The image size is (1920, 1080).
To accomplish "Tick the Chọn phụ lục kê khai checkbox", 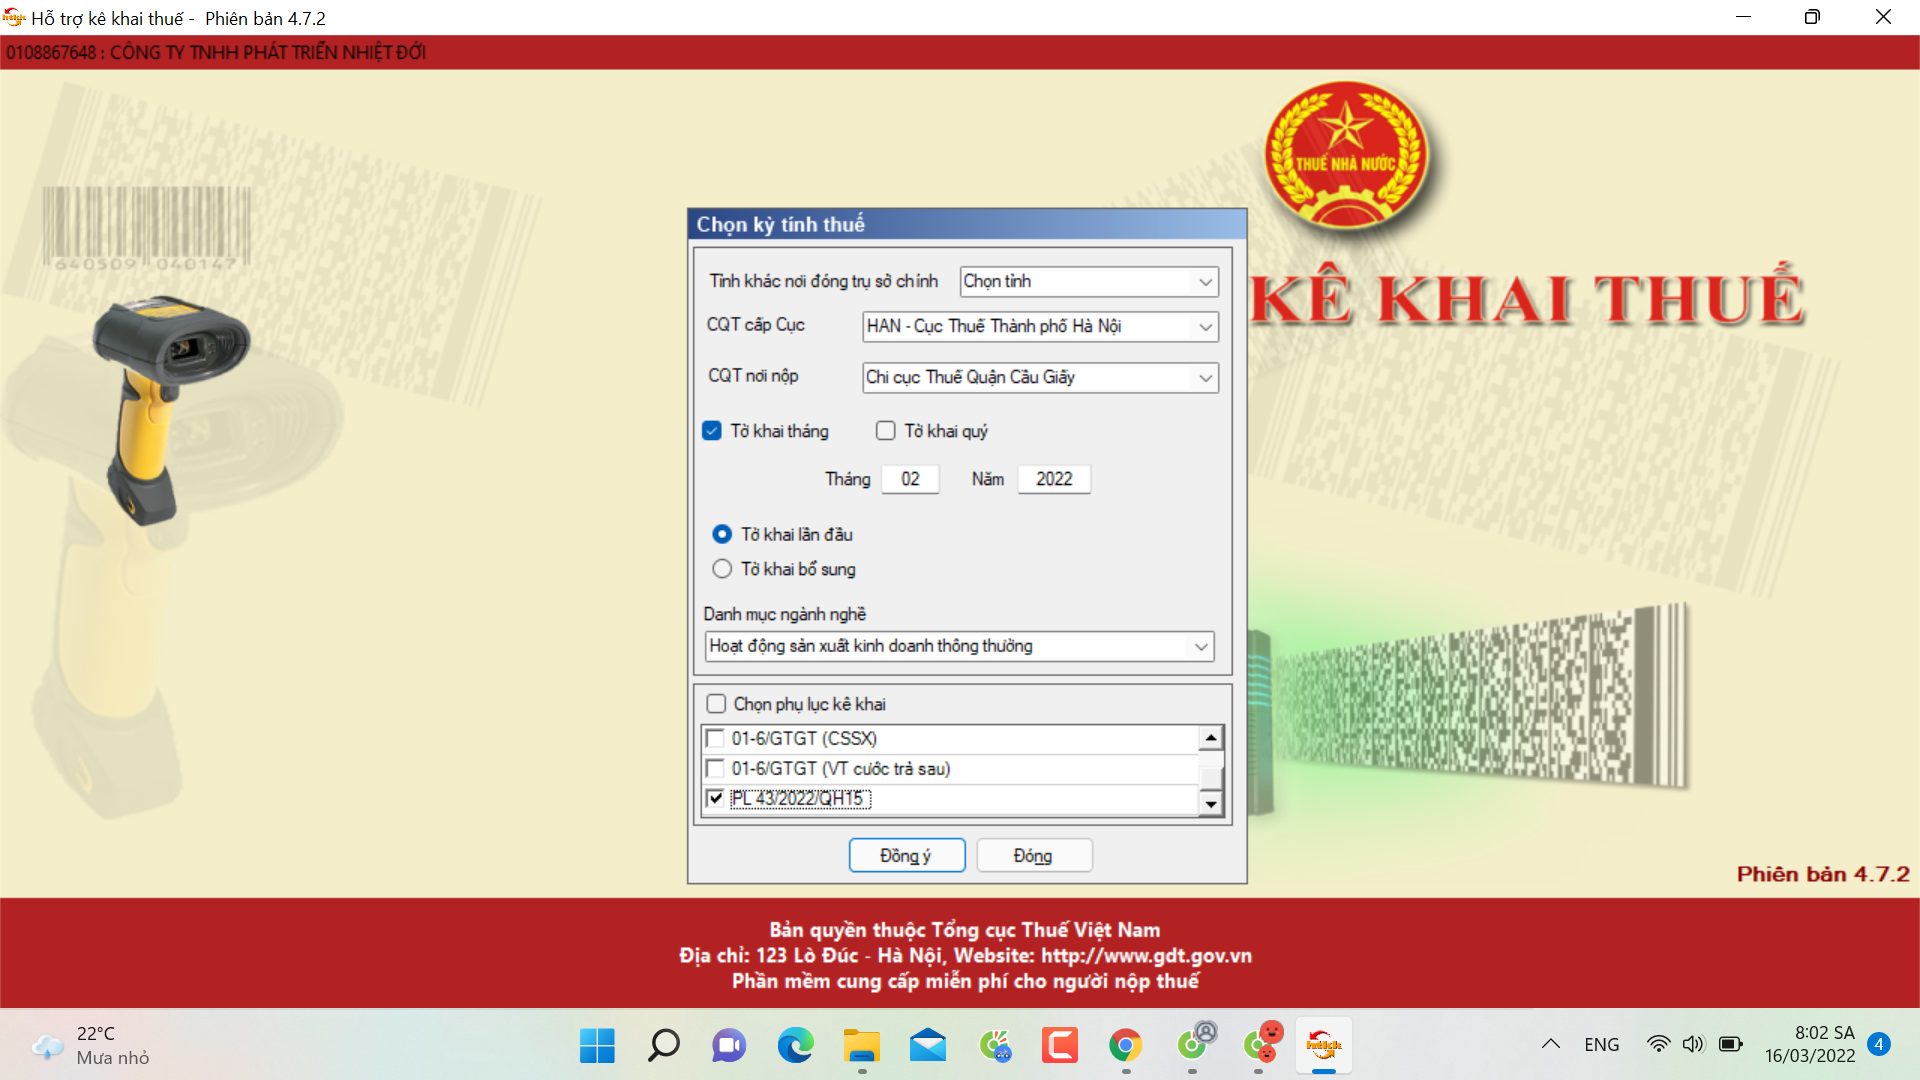I will 716,704.
